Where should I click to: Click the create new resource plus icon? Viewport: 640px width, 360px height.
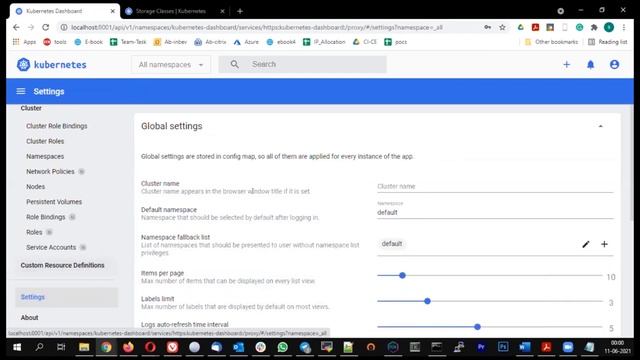click(567, 64)
